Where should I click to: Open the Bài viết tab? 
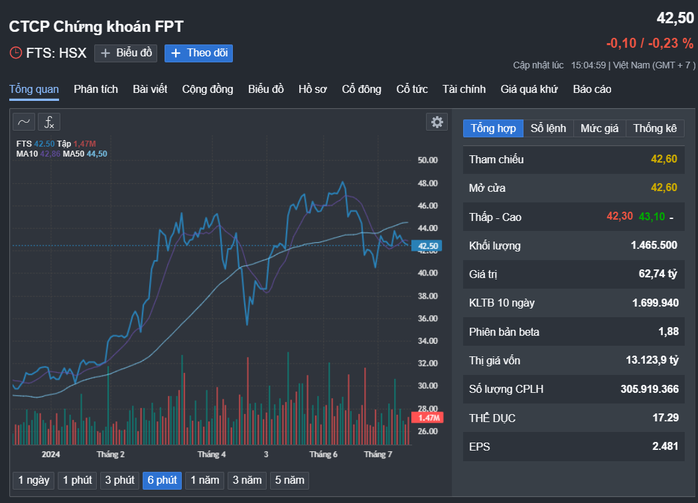[150, 89]
